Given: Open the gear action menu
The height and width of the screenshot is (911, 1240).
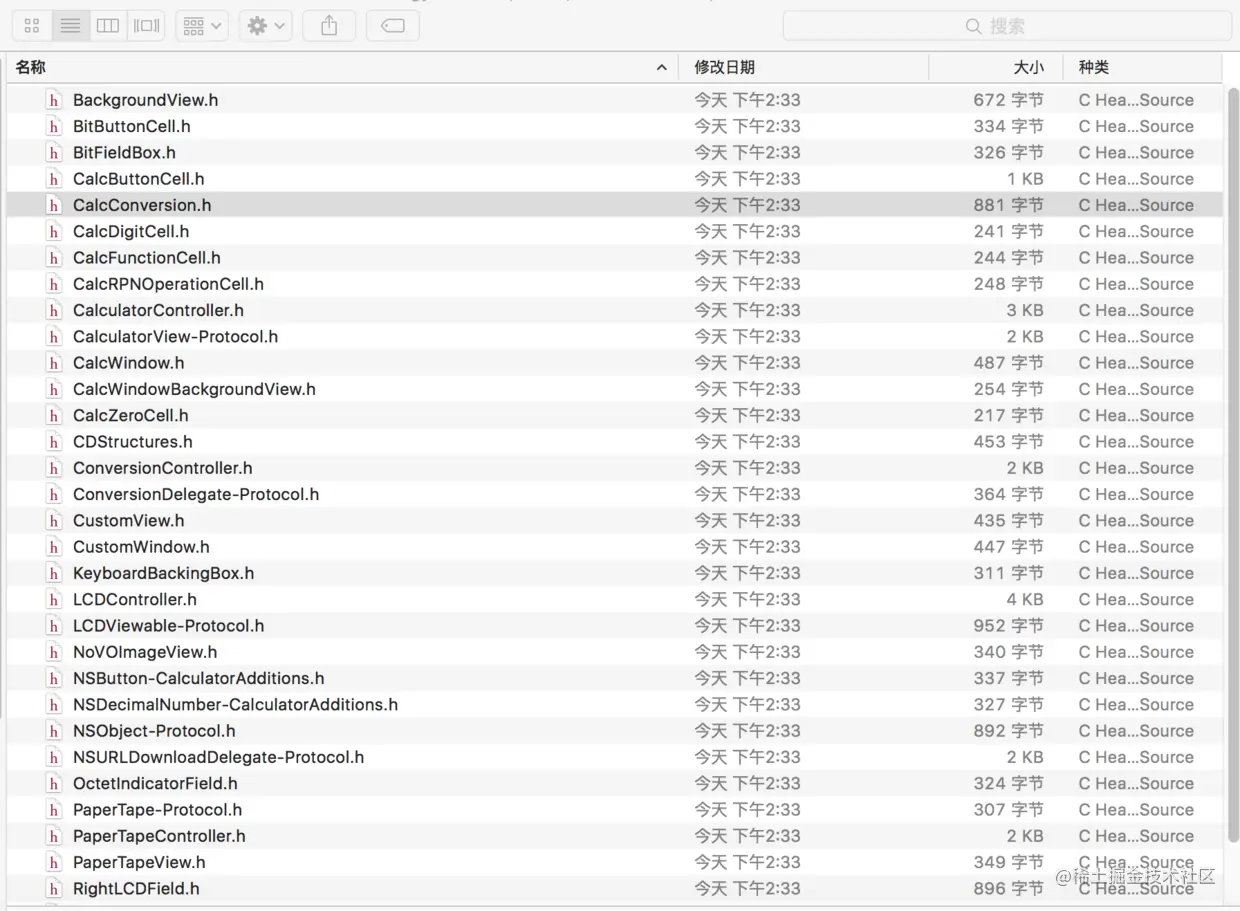Looking at the screenshot, I should point(266,26).
